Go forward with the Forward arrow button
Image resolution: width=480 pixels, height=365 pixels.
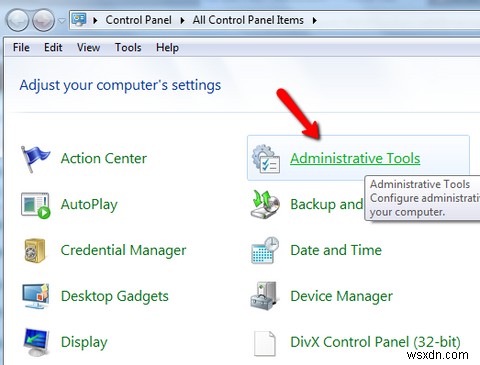click(43, 20)
